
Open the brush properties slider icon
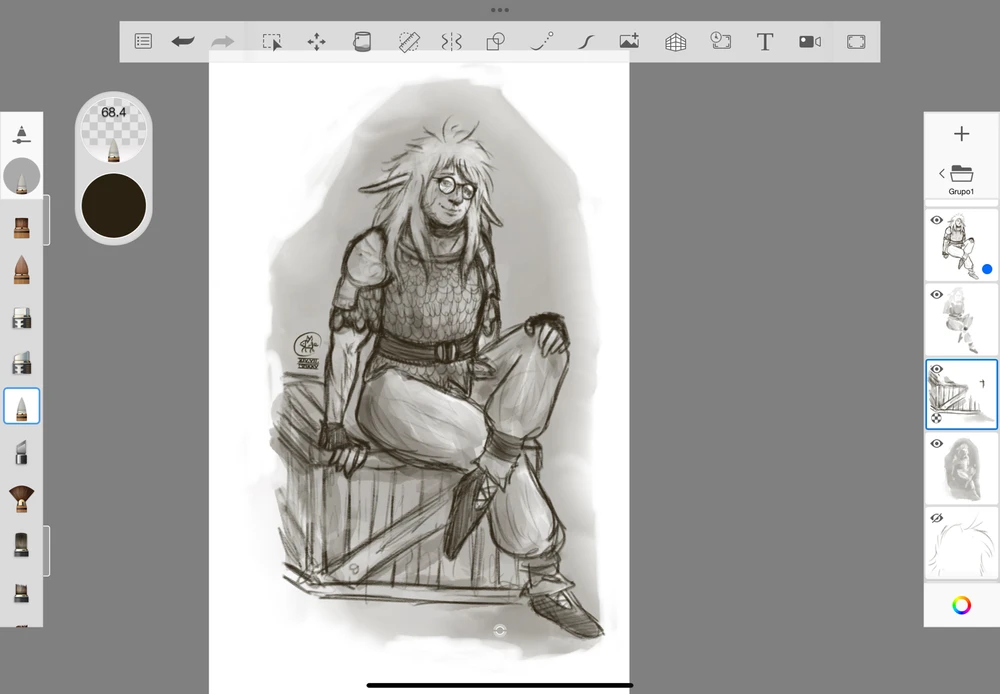pyautogui.click(x=21, y=134)
